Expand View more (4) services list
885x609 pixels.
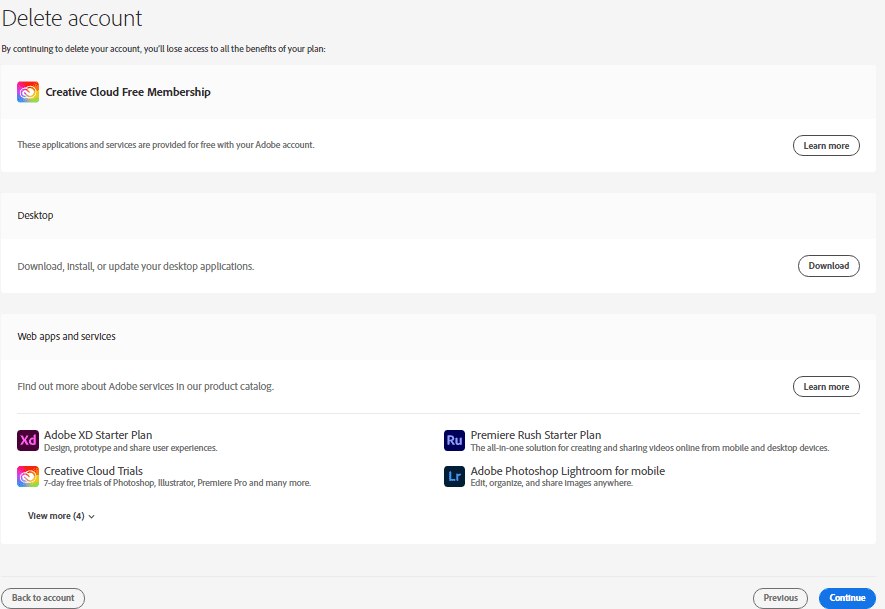click(x=62, y=516)
